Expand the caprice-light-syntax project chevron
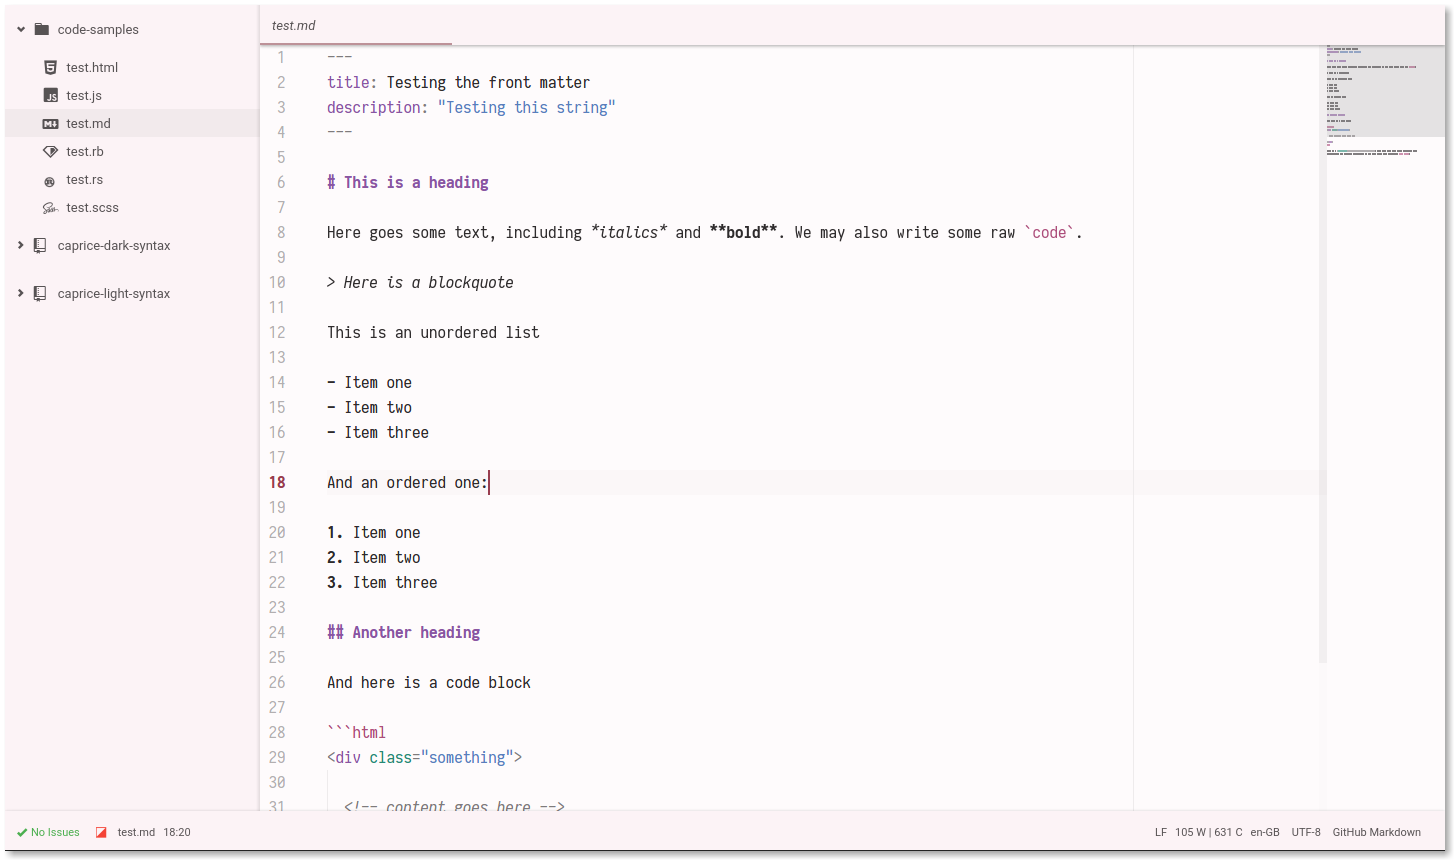 [21, 293]
